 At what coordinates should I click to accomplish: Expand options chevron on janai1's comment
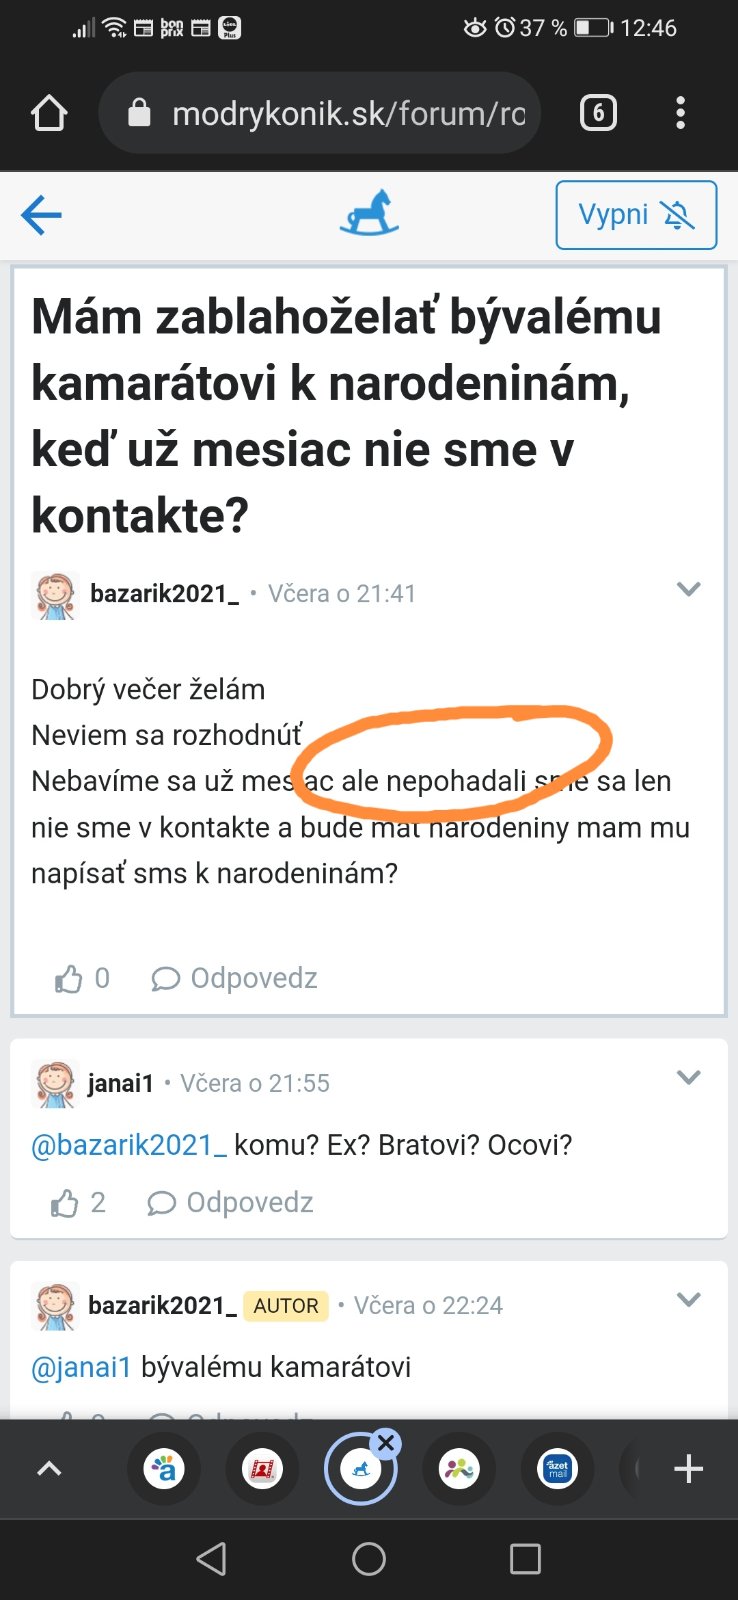tap(689, 1078)
